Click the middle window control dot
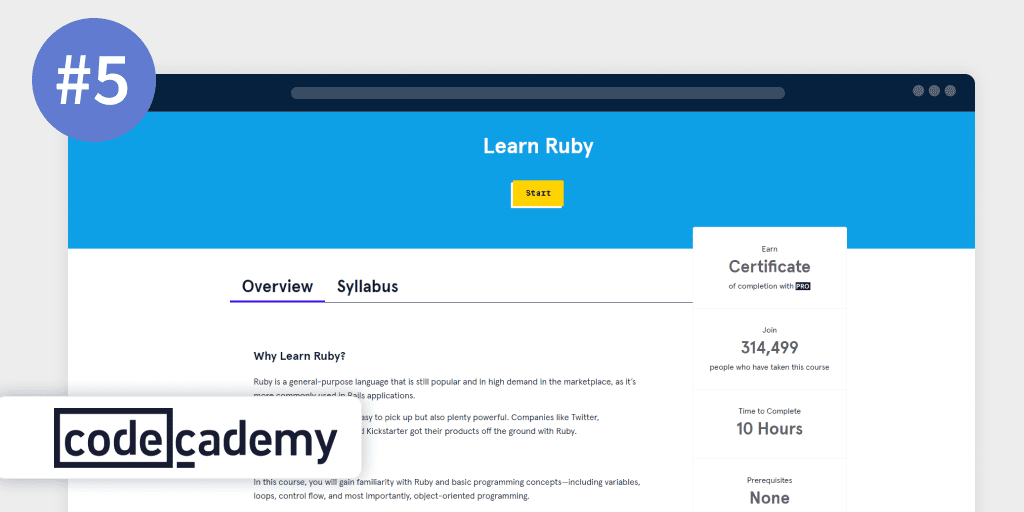1024x512 pixels. 934,91
